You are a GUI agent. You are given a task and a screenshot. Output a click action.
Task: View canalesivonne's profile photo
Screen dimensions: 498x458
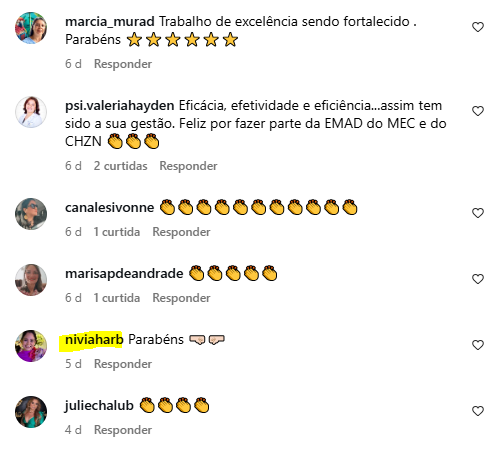(31, 214)
